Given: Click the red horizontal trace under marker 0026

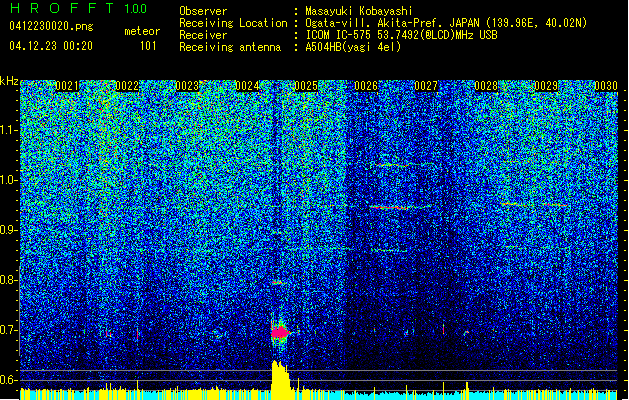Looking at the screenshot, I should 389,207.
